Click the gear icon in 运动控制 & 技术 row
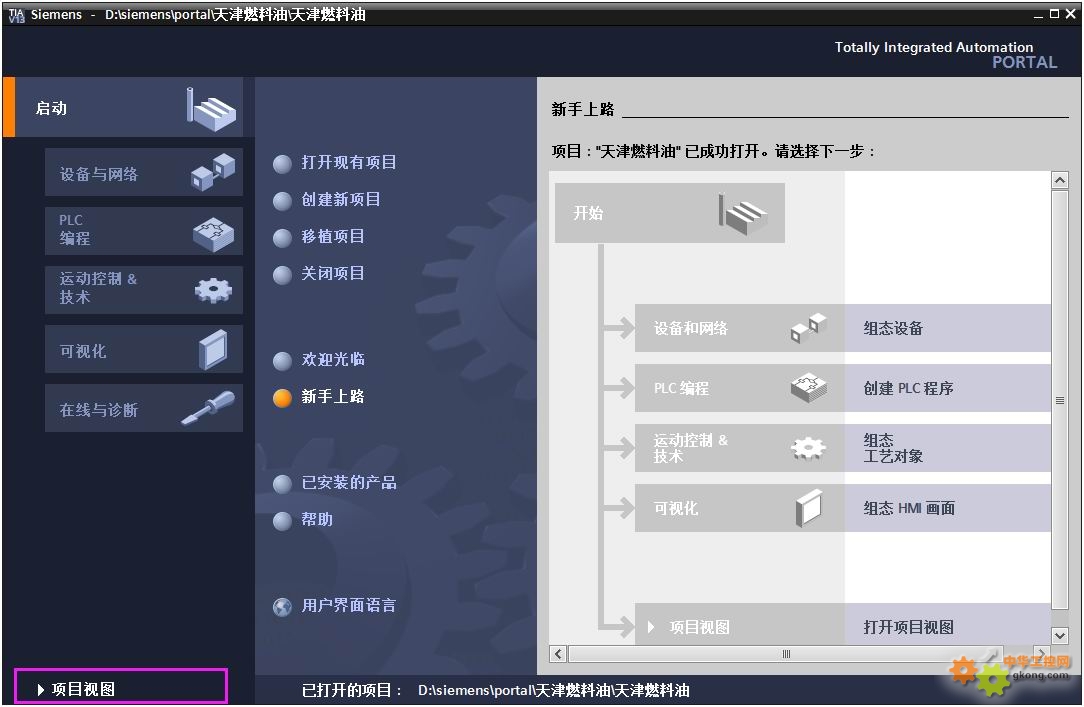This screenshot has width=1084, height=707. point(808,449)
